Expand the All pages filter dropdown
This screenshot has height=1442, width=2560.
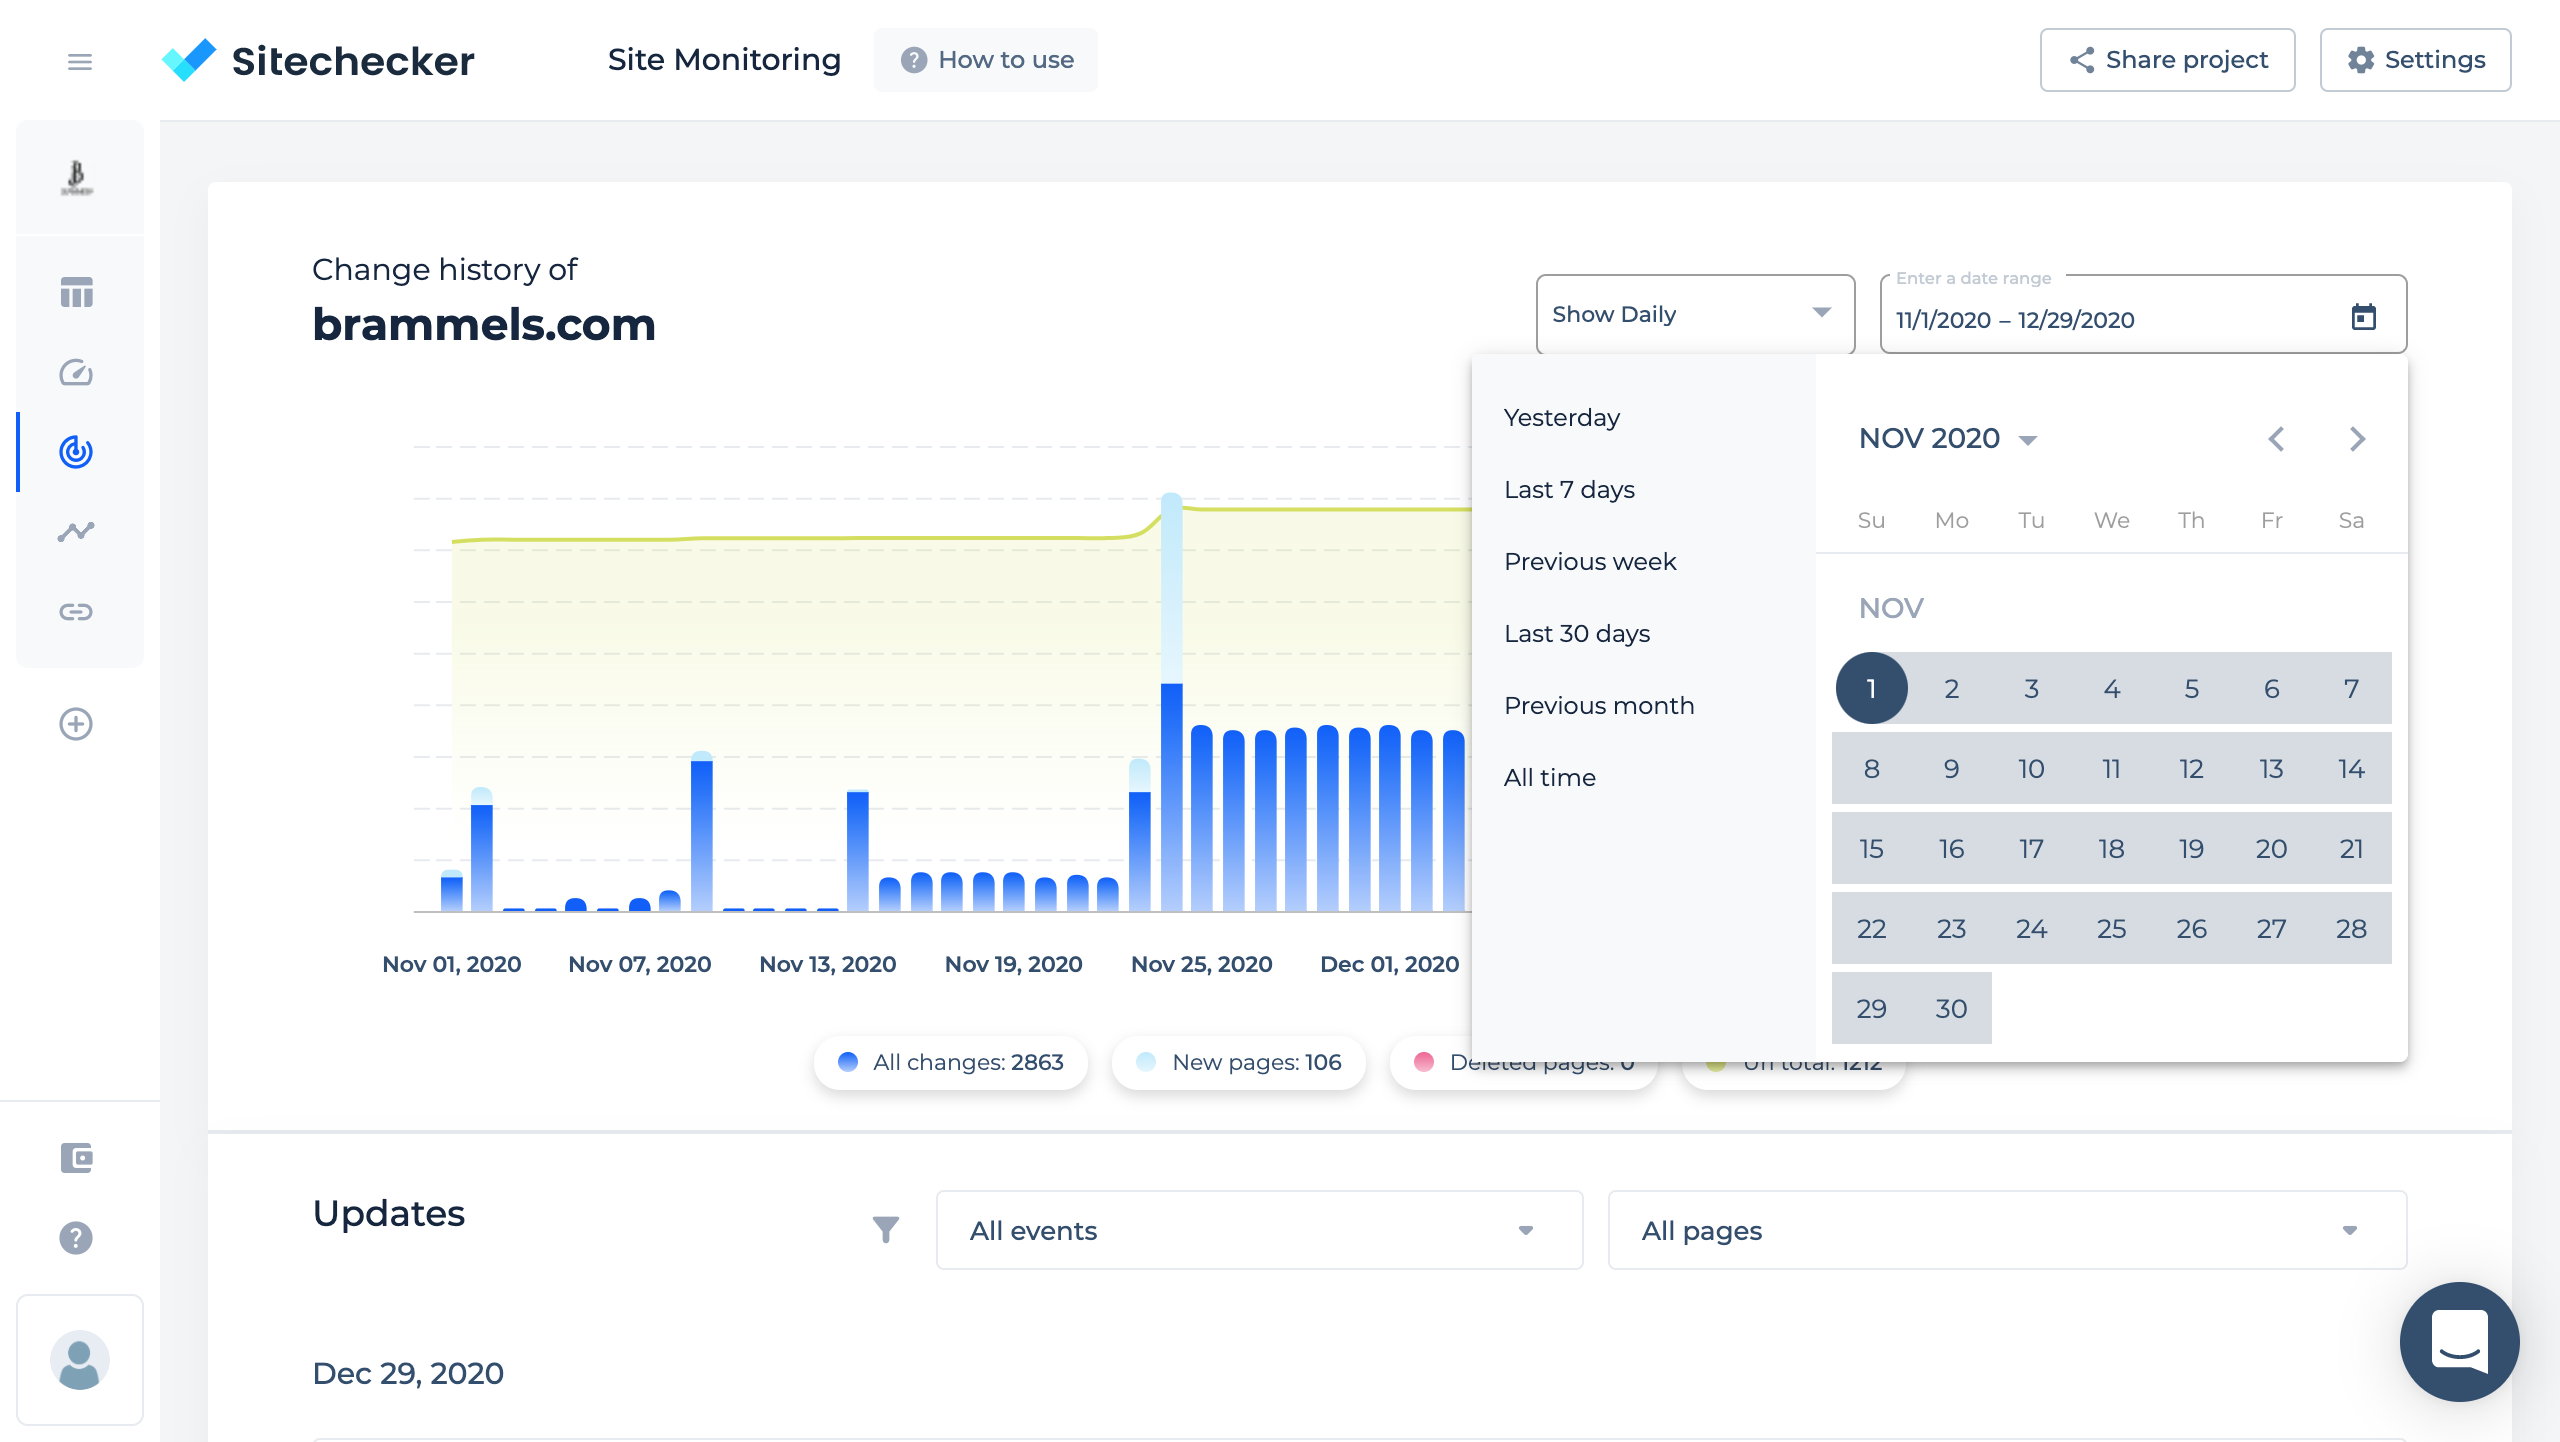pos(2004,1231)
